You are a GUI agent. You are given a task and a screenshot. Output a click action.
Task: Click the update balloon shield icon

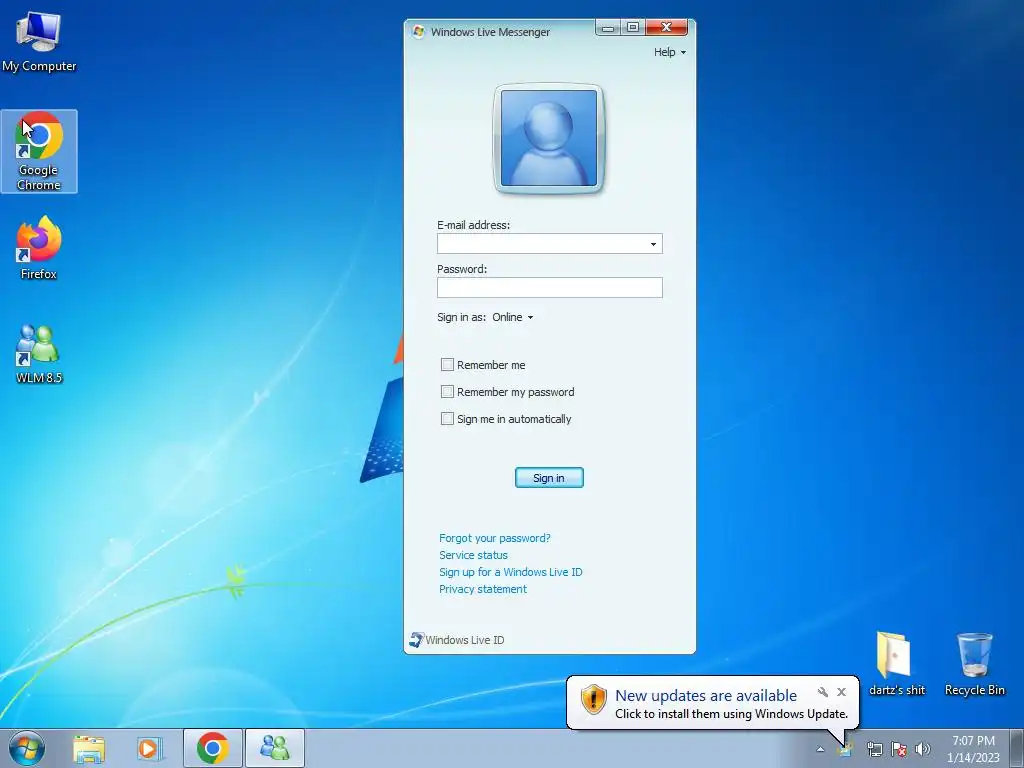593,699
